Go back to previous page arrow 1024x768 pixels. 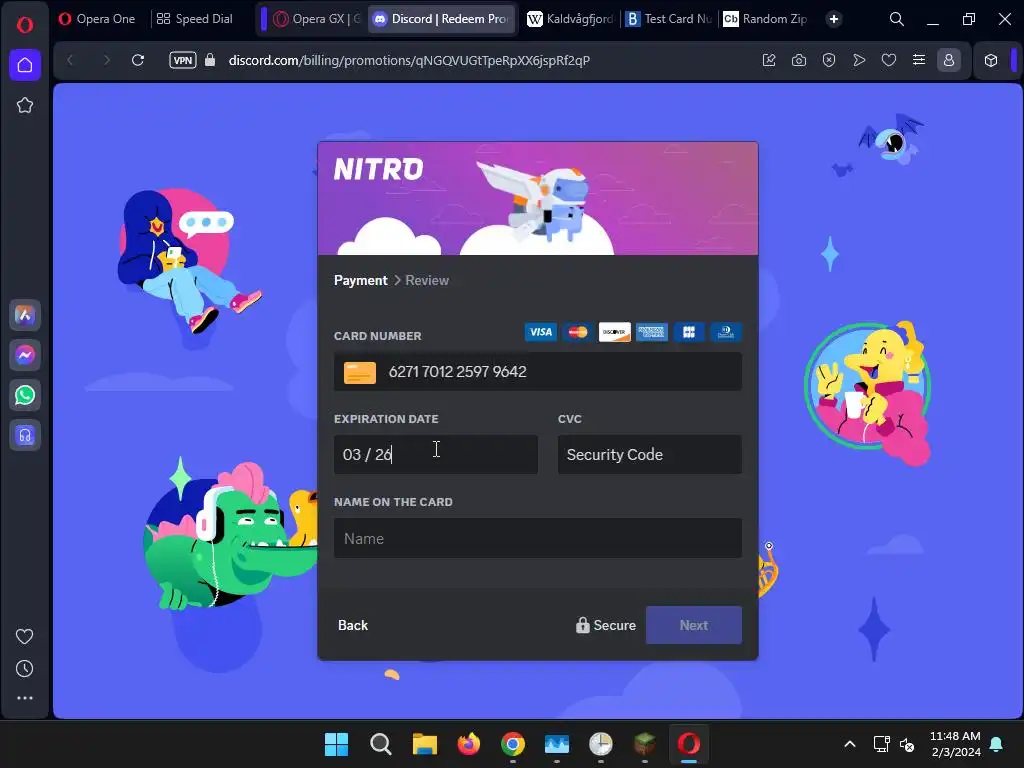(x=70, y=60)
